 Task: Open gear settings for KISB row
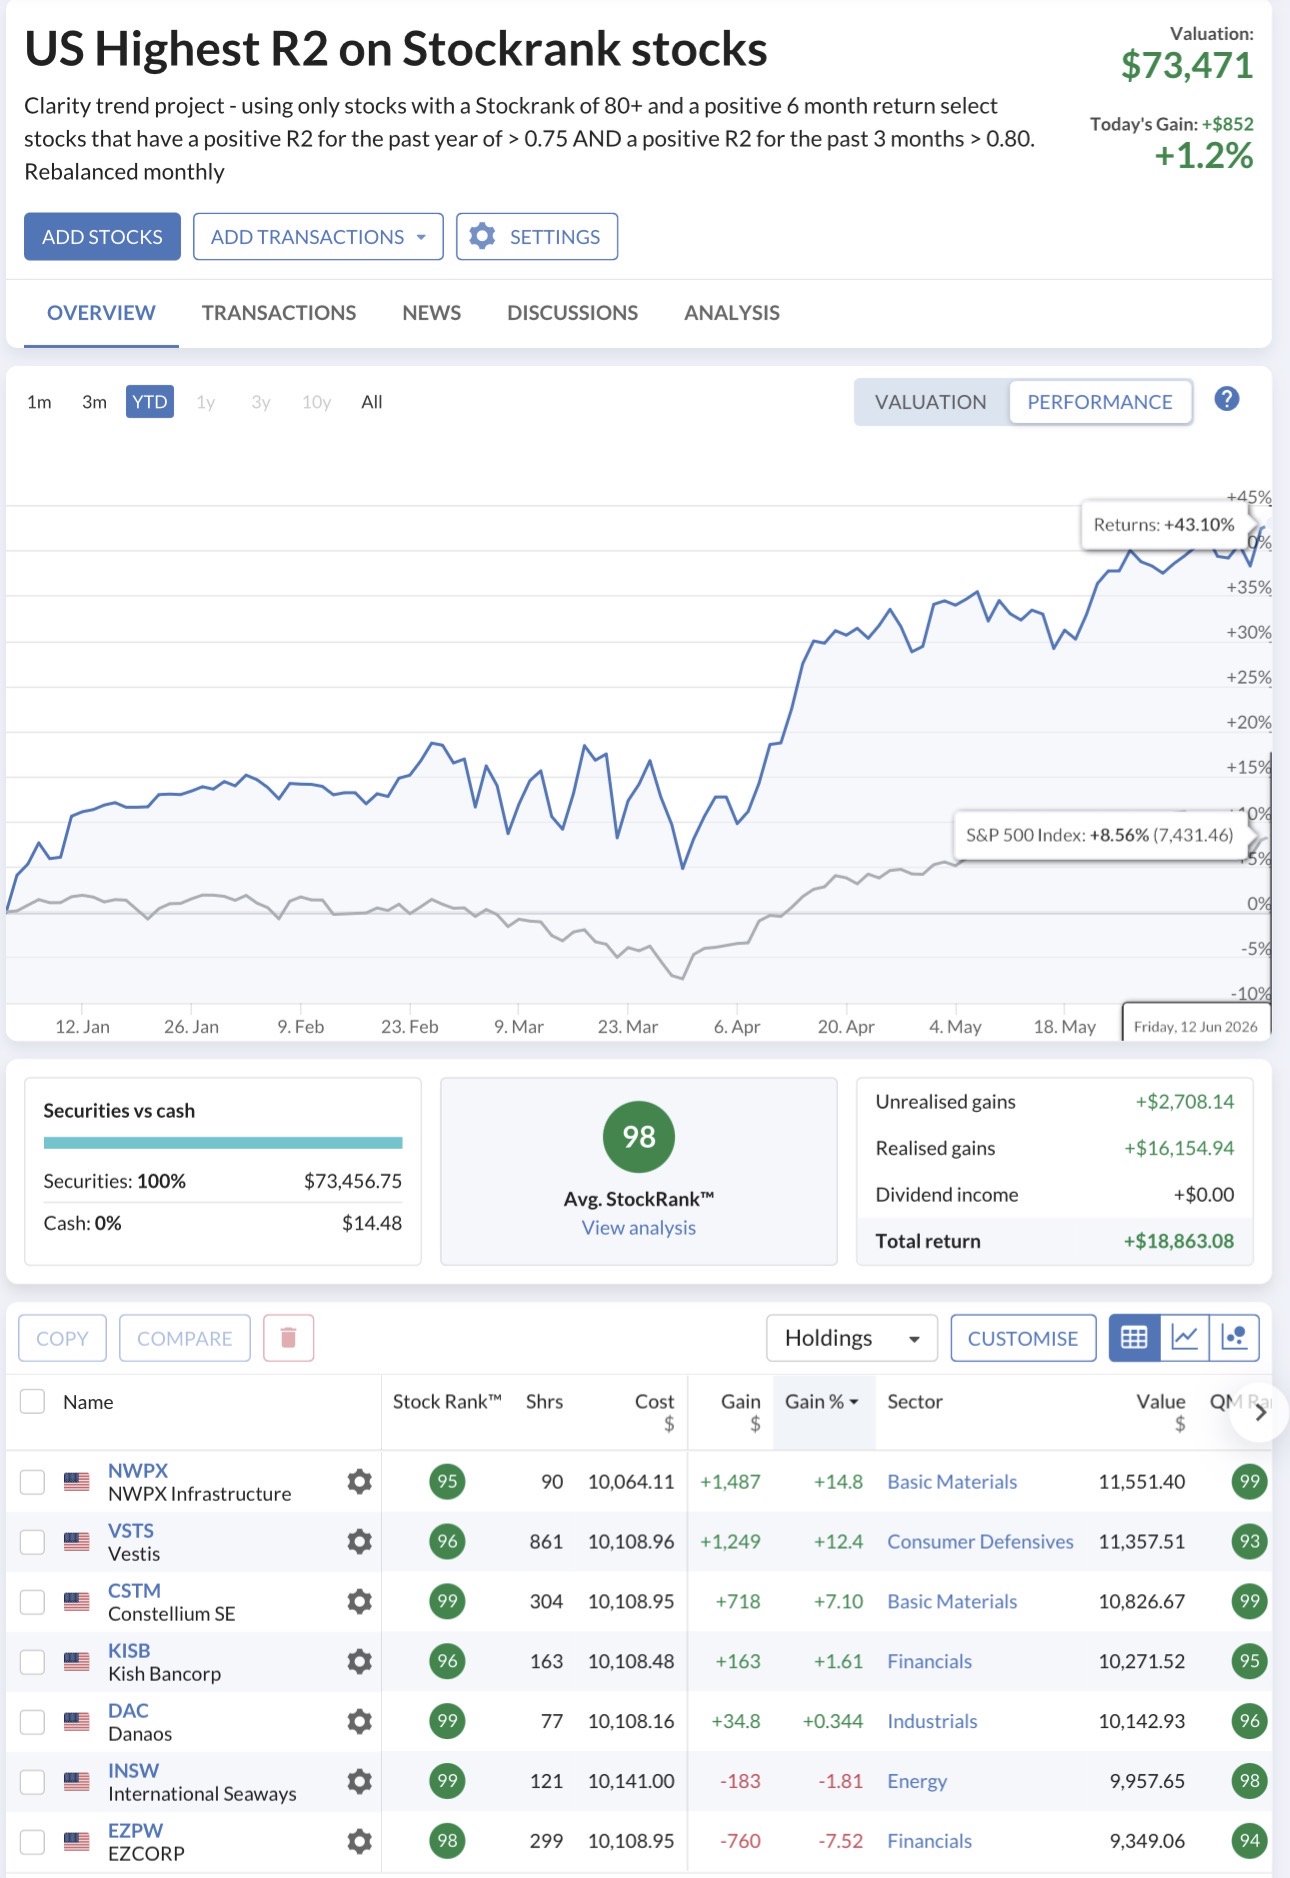(360, 1661)
